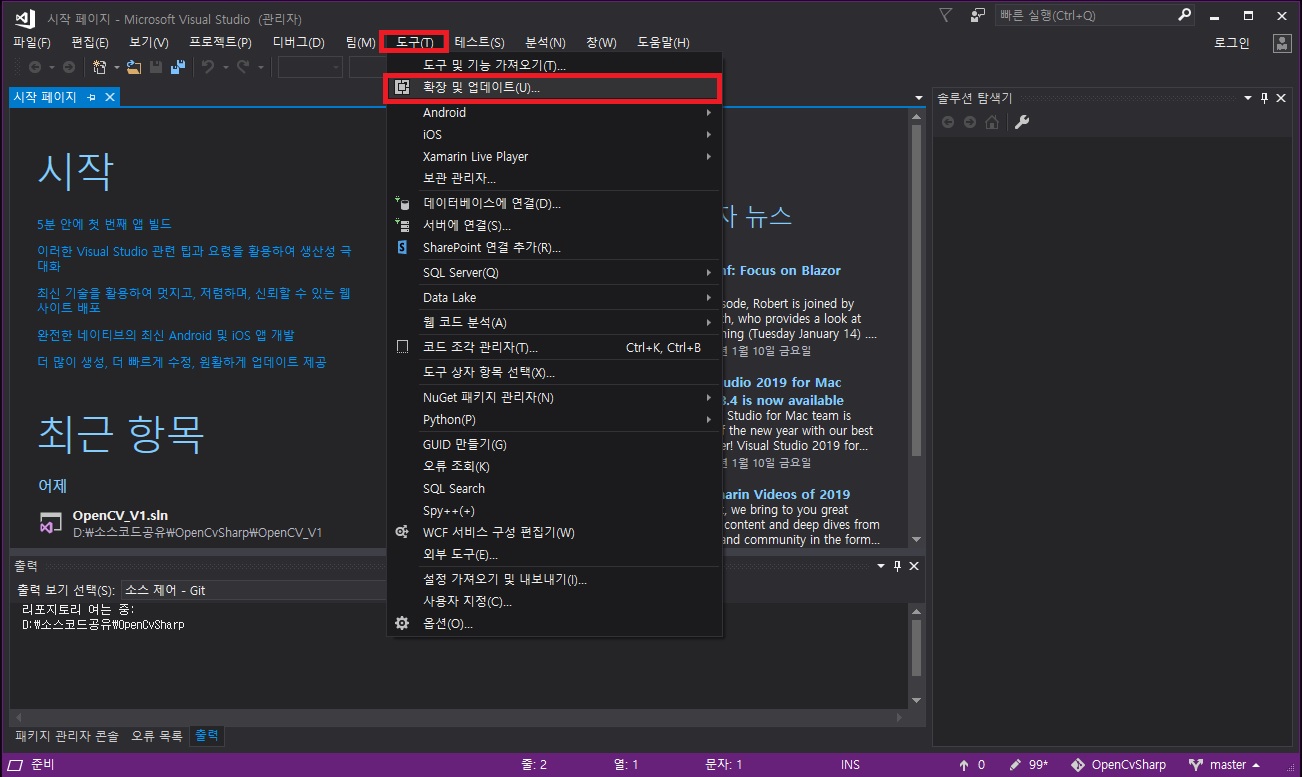This screenshot has height=777, width=1302.
Task: Switch to the 출력 bottom tab
Action: point(208,736)
